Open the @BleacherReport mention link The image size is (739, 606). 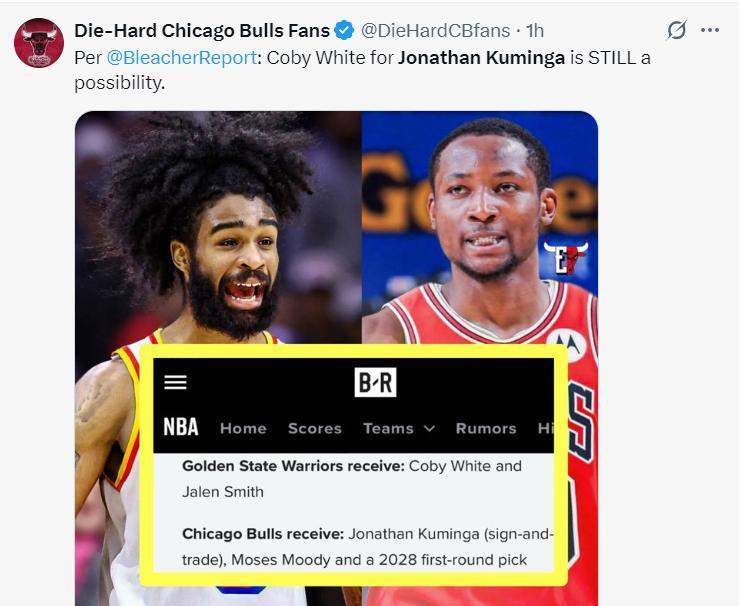click(x=182, y=58)
